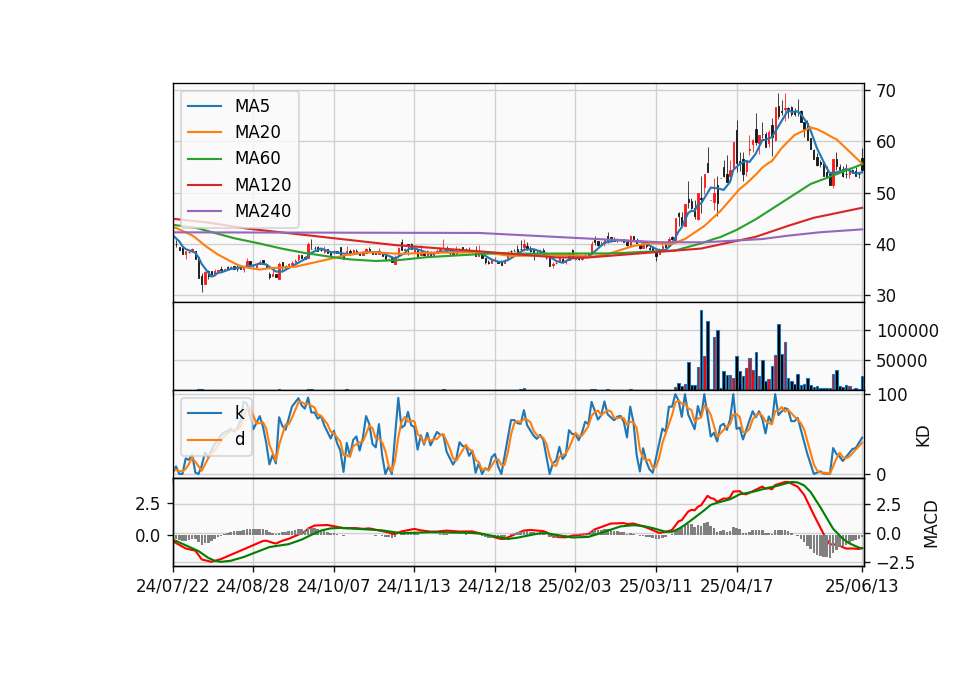The width and height of the screenshot is (960, 690).
Task: Click the 24/12/18 date axis label
Action: 495,586
